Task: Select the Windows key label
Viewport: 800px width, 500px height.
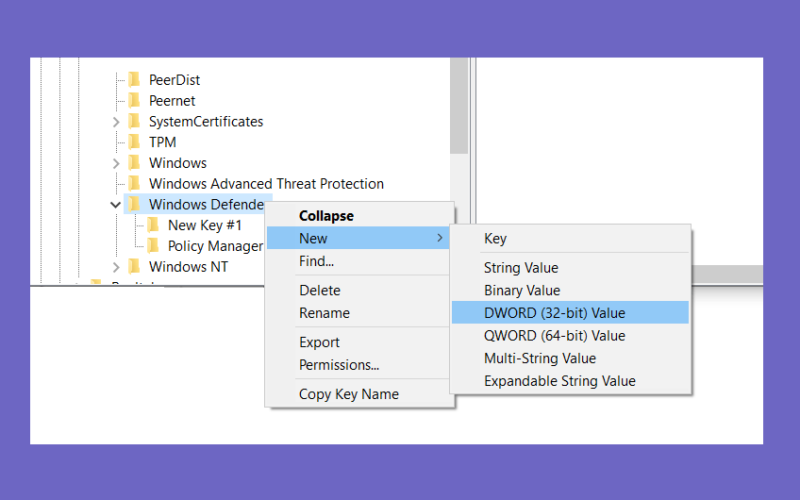Action: tap(178, 163)
